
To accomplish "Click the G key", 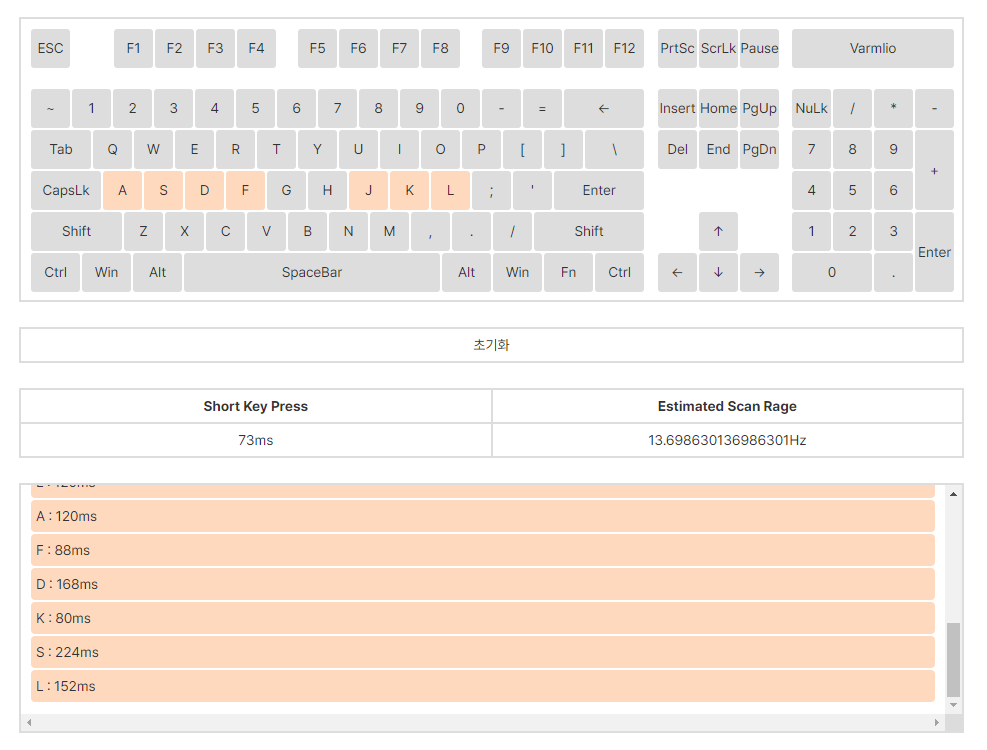I will tap(286, 190).
